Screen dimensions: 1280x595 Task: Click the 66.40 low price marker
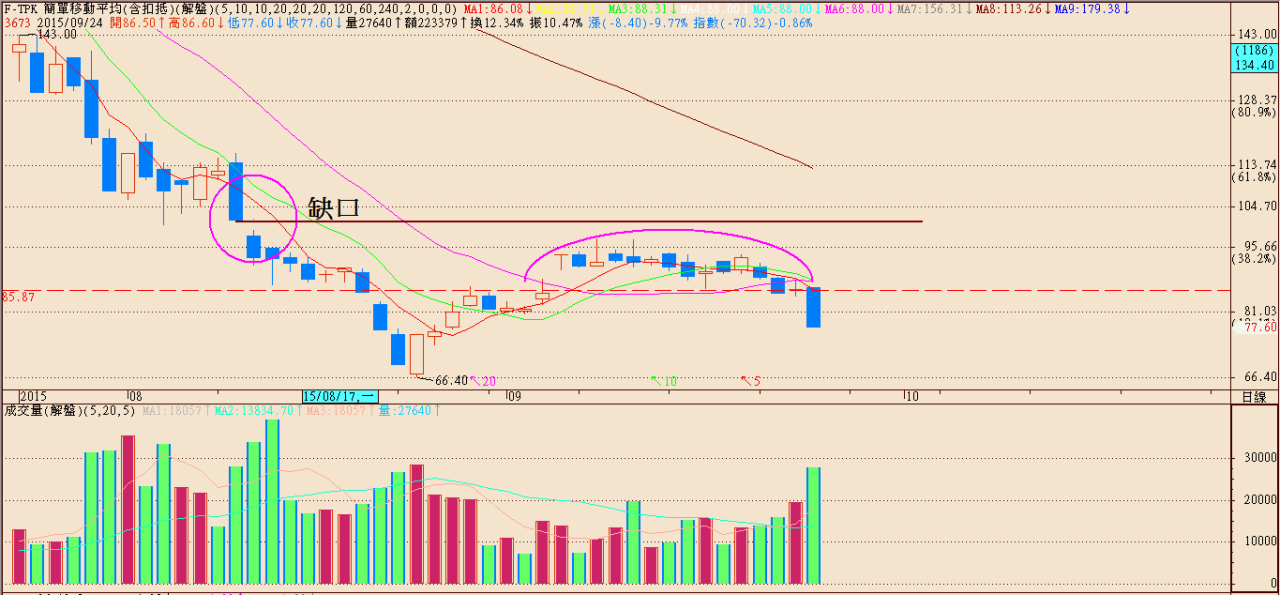(x=451, y=380)
